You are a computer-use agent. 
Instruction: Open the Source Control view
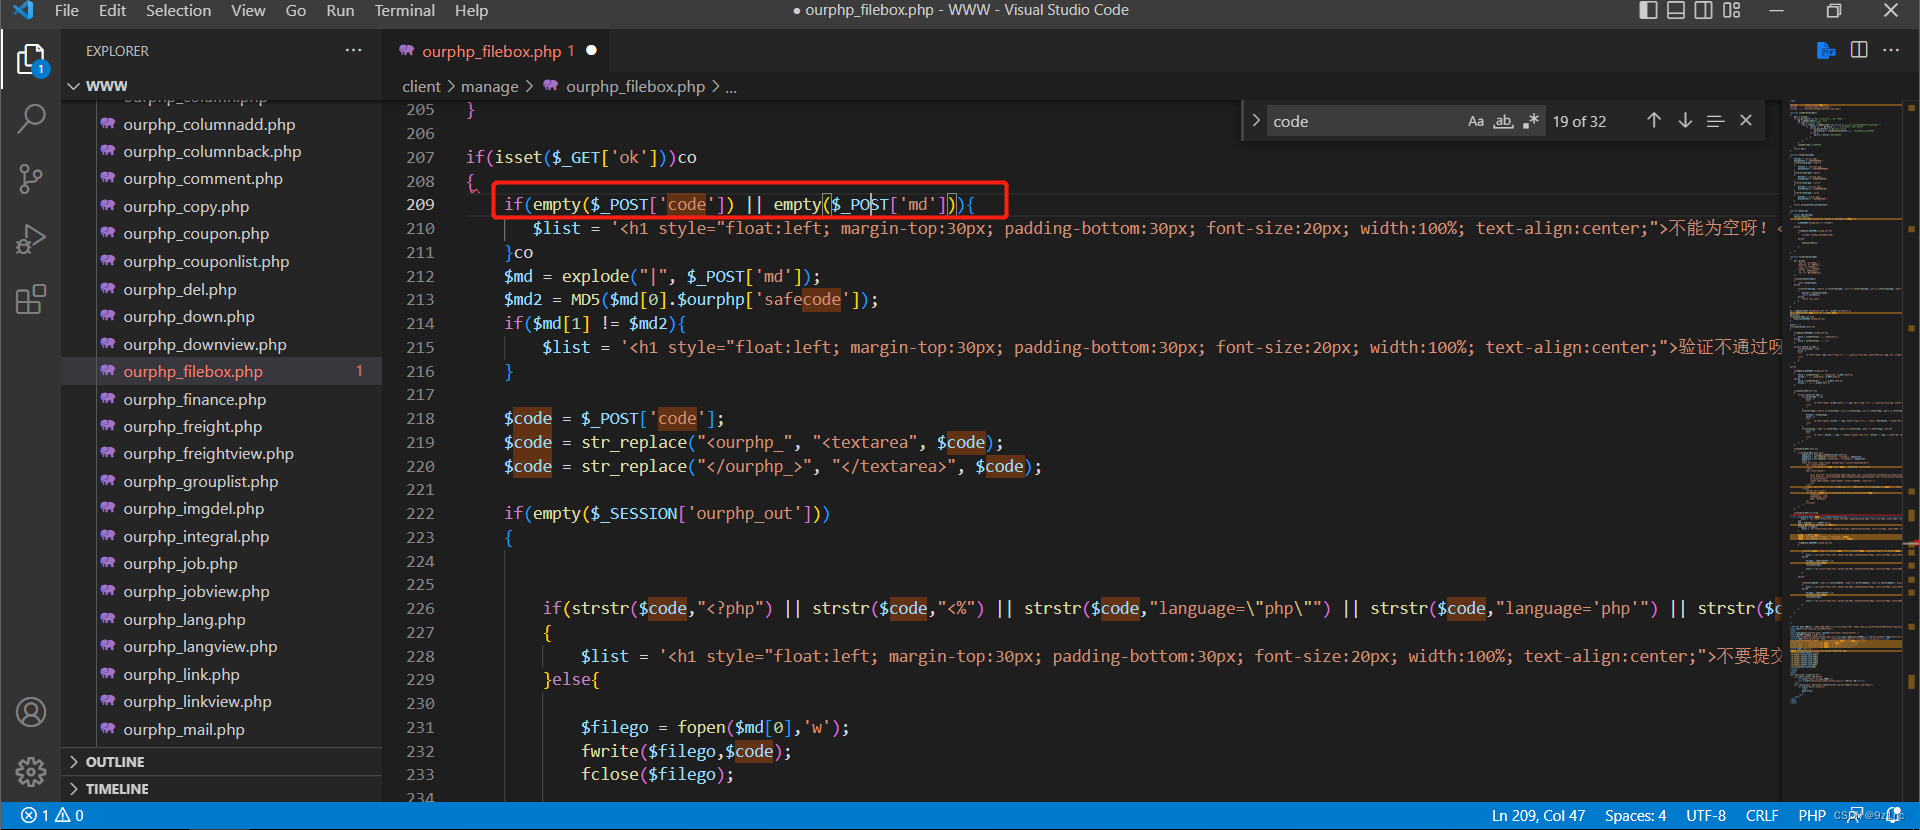pos(31,180)
